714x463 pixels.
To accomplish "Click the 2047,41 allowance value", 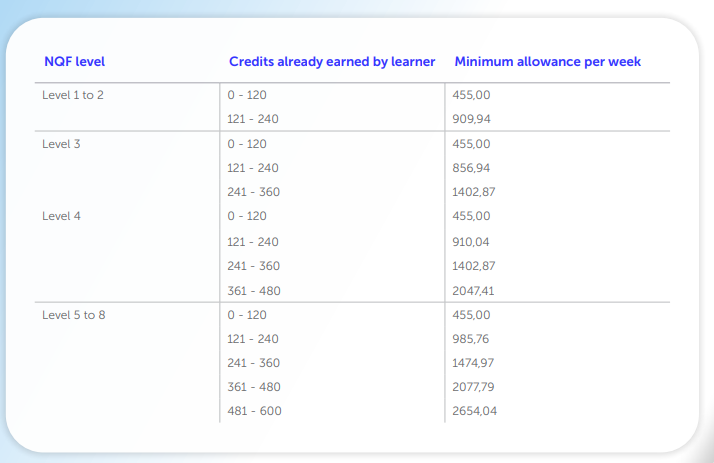I will coord(475,291).
